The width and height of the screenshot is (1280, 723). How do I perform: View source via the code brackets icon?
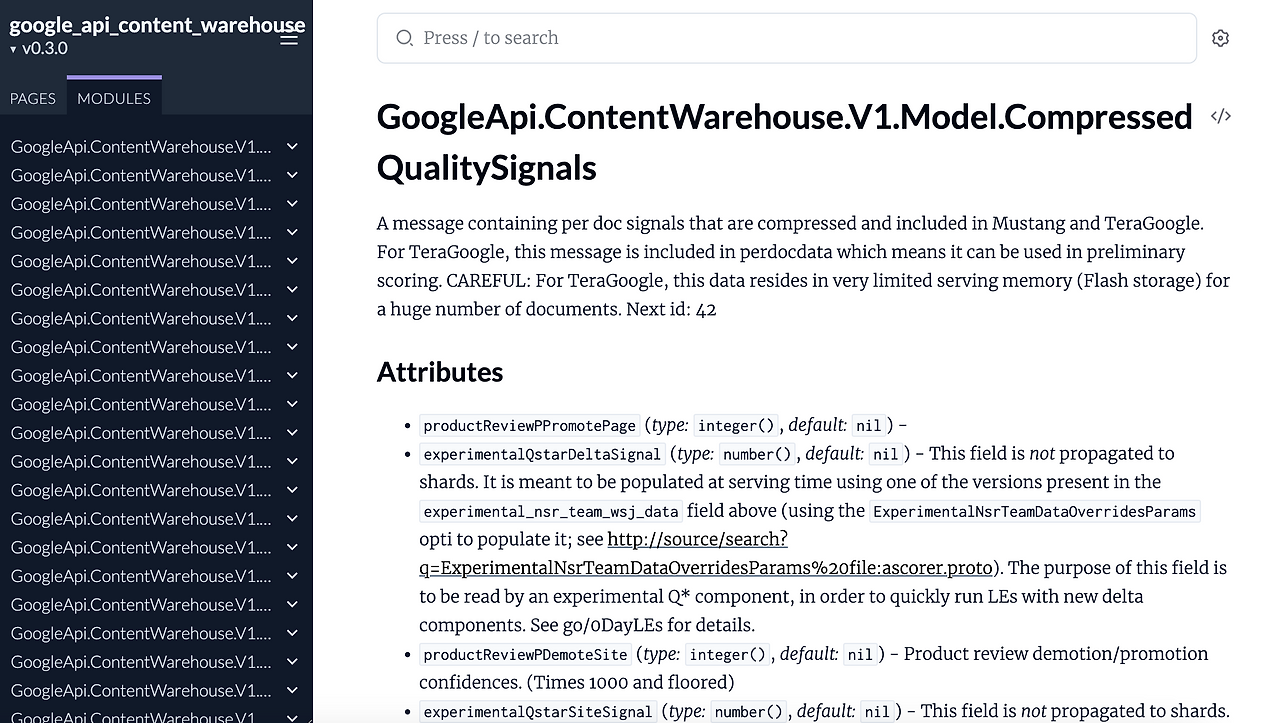tap(1220, 116)
